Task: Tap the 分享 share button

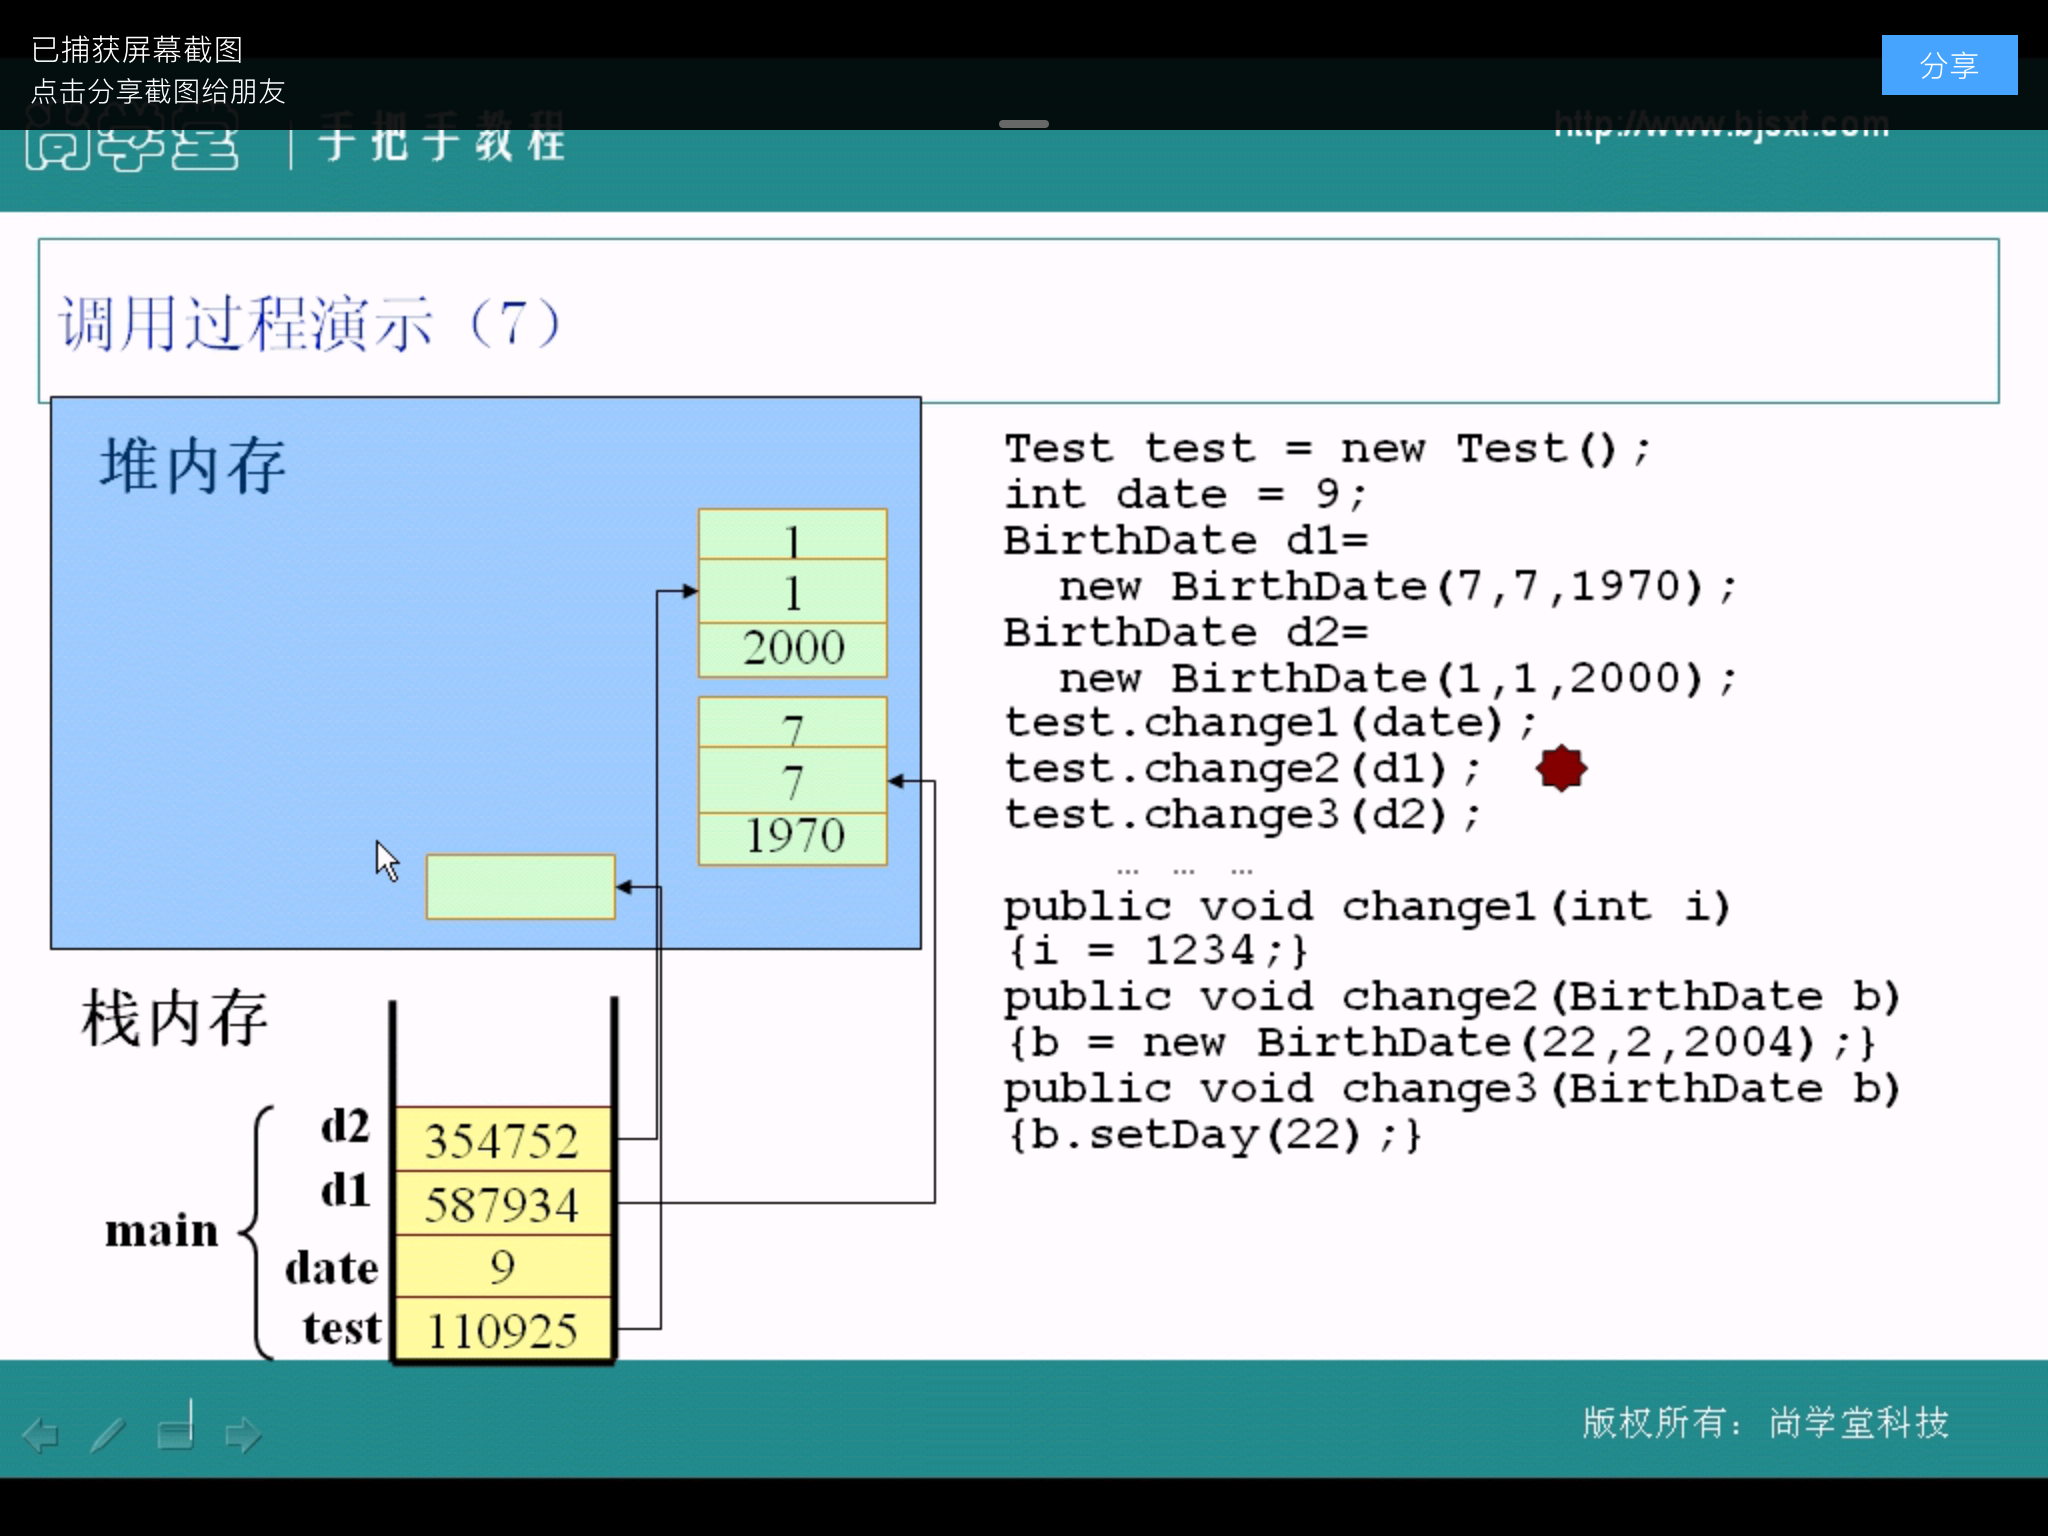Action: [1948, 66]
